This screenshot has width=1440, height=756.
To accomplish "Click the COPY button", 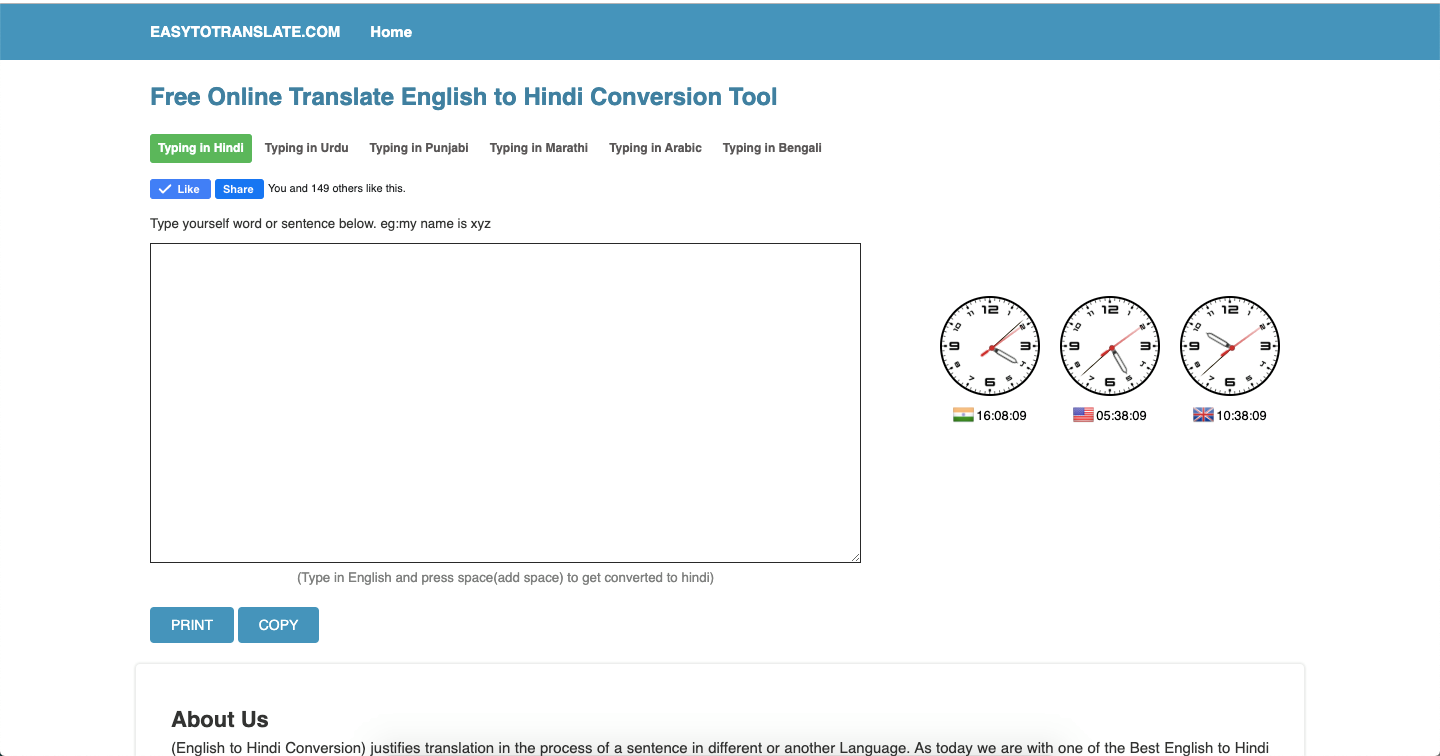I will pyautogui.click(x=278, y=625).
